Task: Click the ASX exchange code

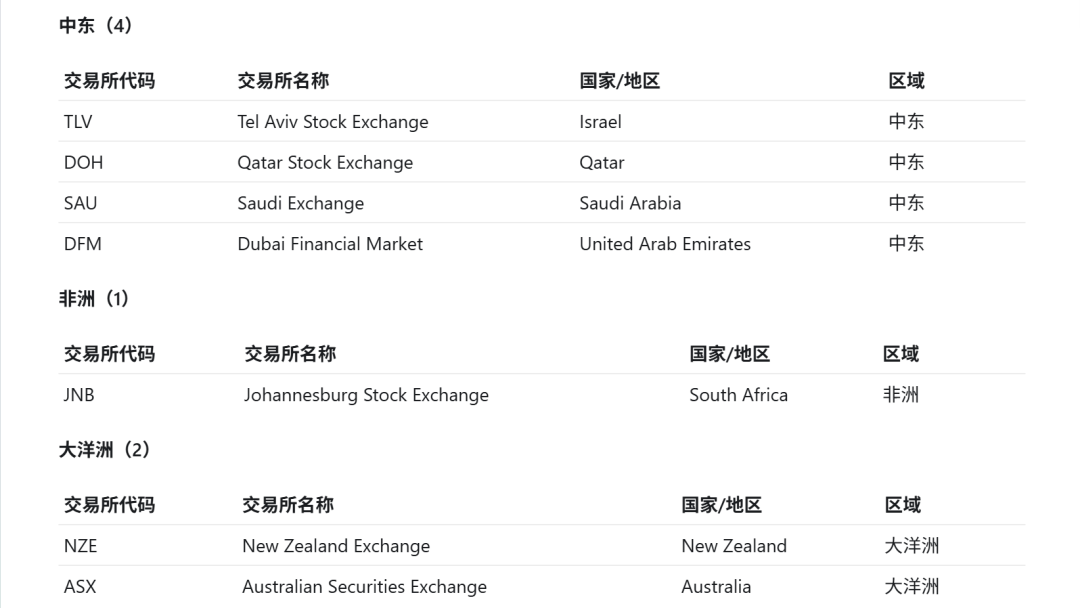Action: [x=80, y=587]
